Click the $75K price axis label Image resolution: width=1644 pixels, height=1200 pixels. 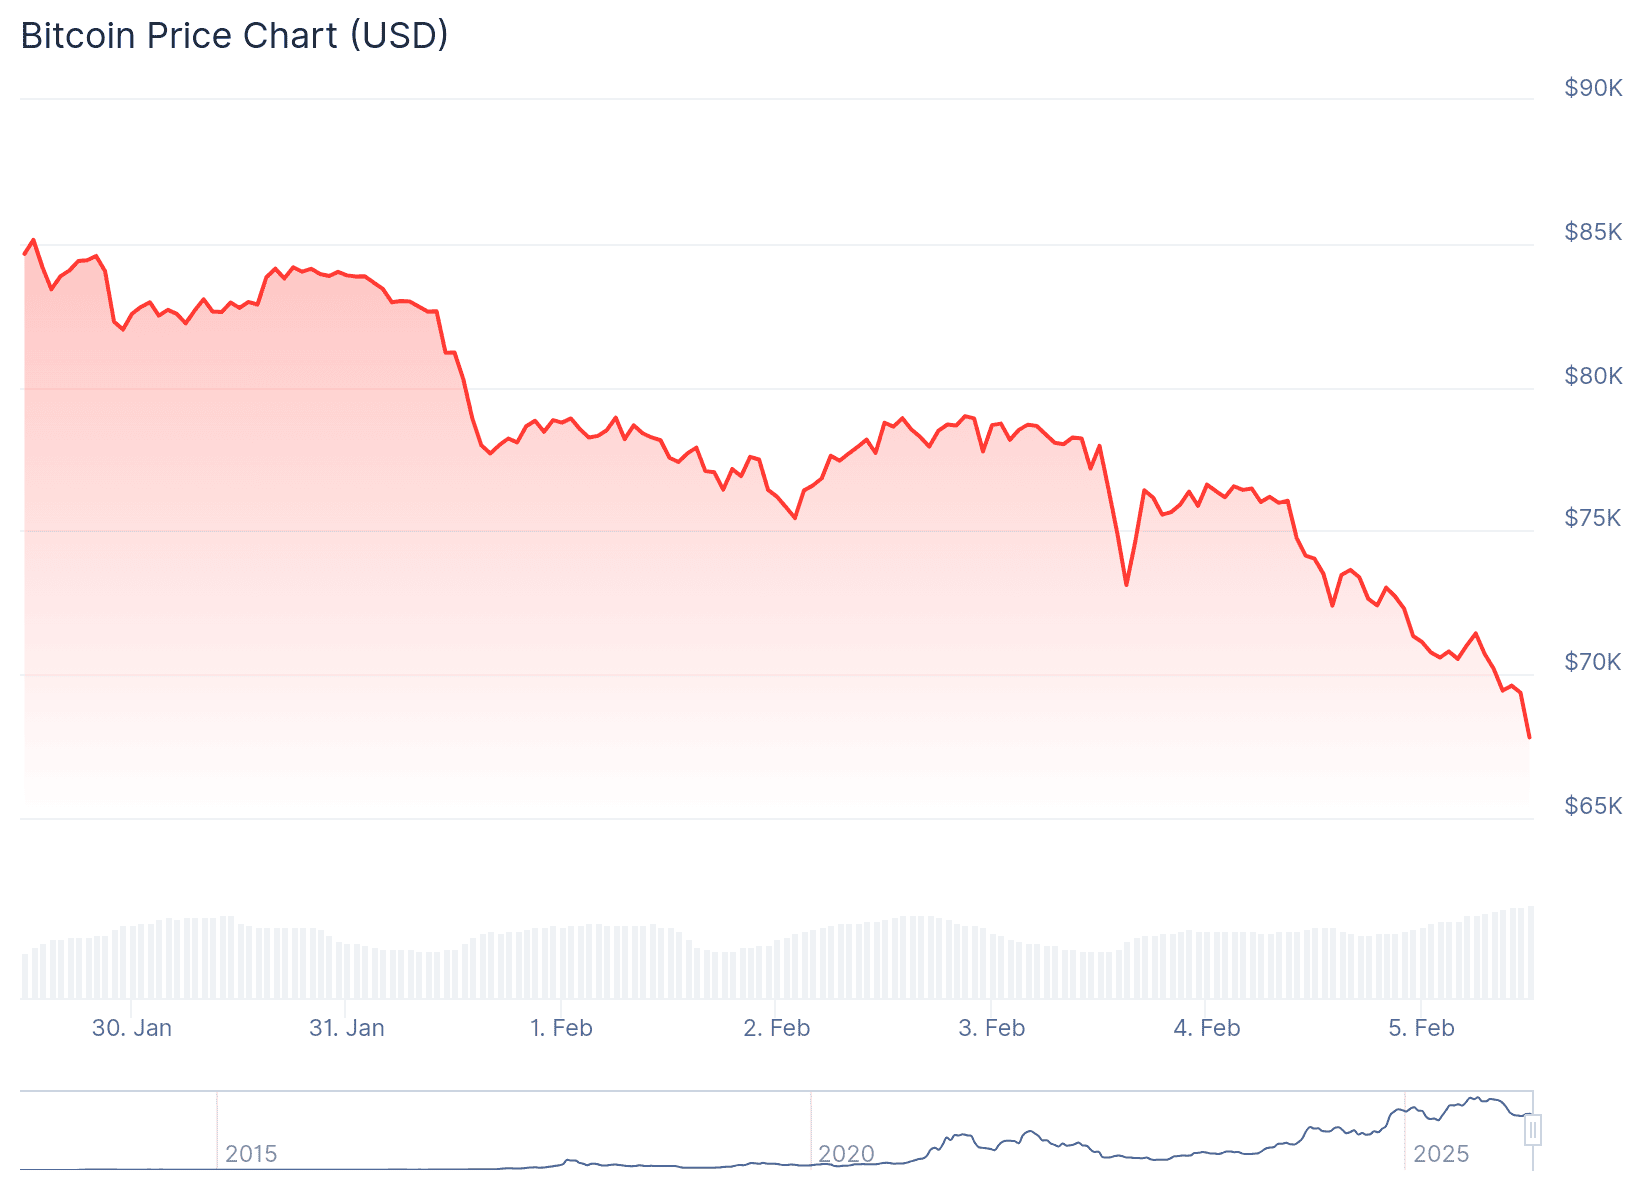tap(1593, 518)
